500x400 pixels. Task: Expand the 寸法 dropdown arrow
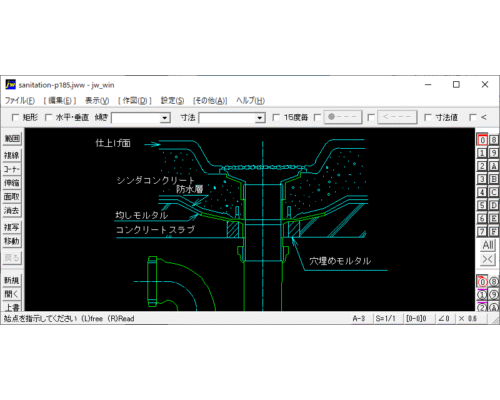click(x=260, y=118)
